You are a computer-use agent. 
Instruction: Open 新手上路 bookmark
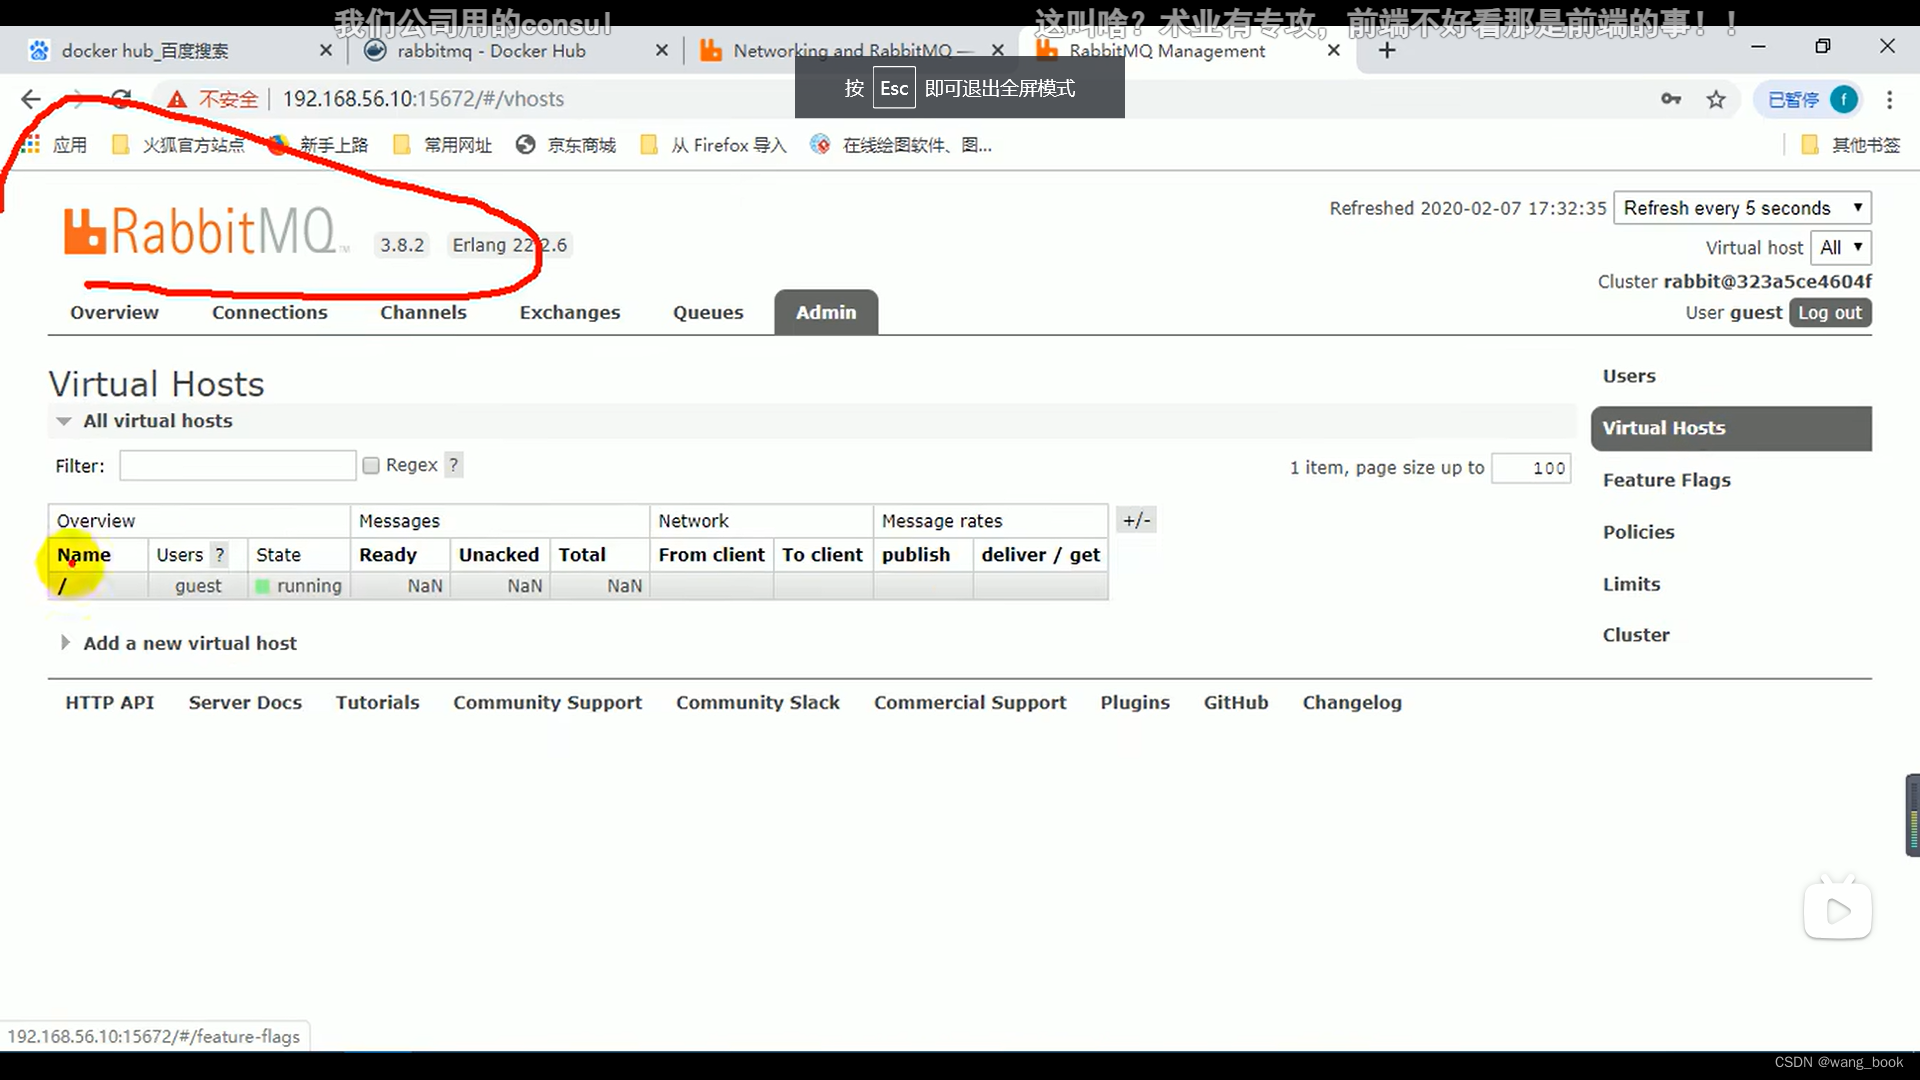(x=318, y=145)
